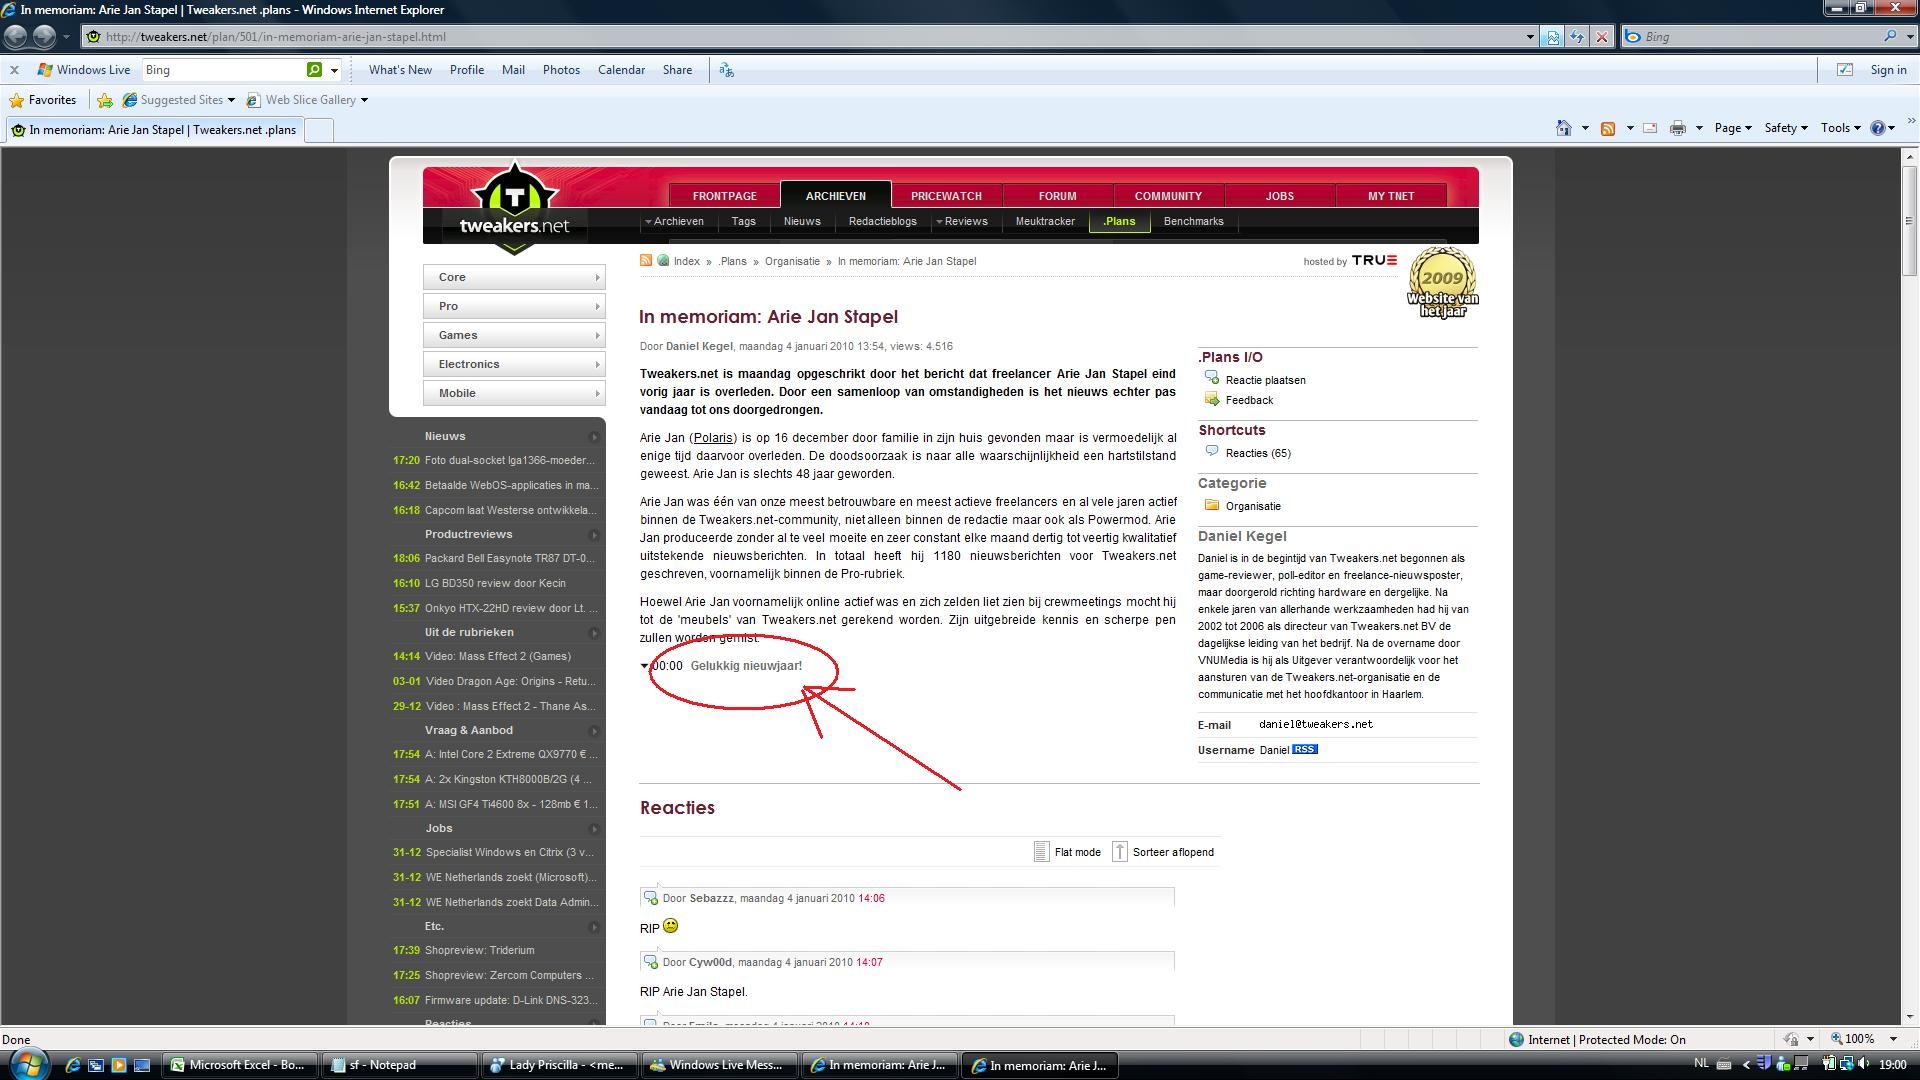The image size is (1920, 1080).
Task: Open the Benchmarks submenu item
Action: tap(1193, 222)
